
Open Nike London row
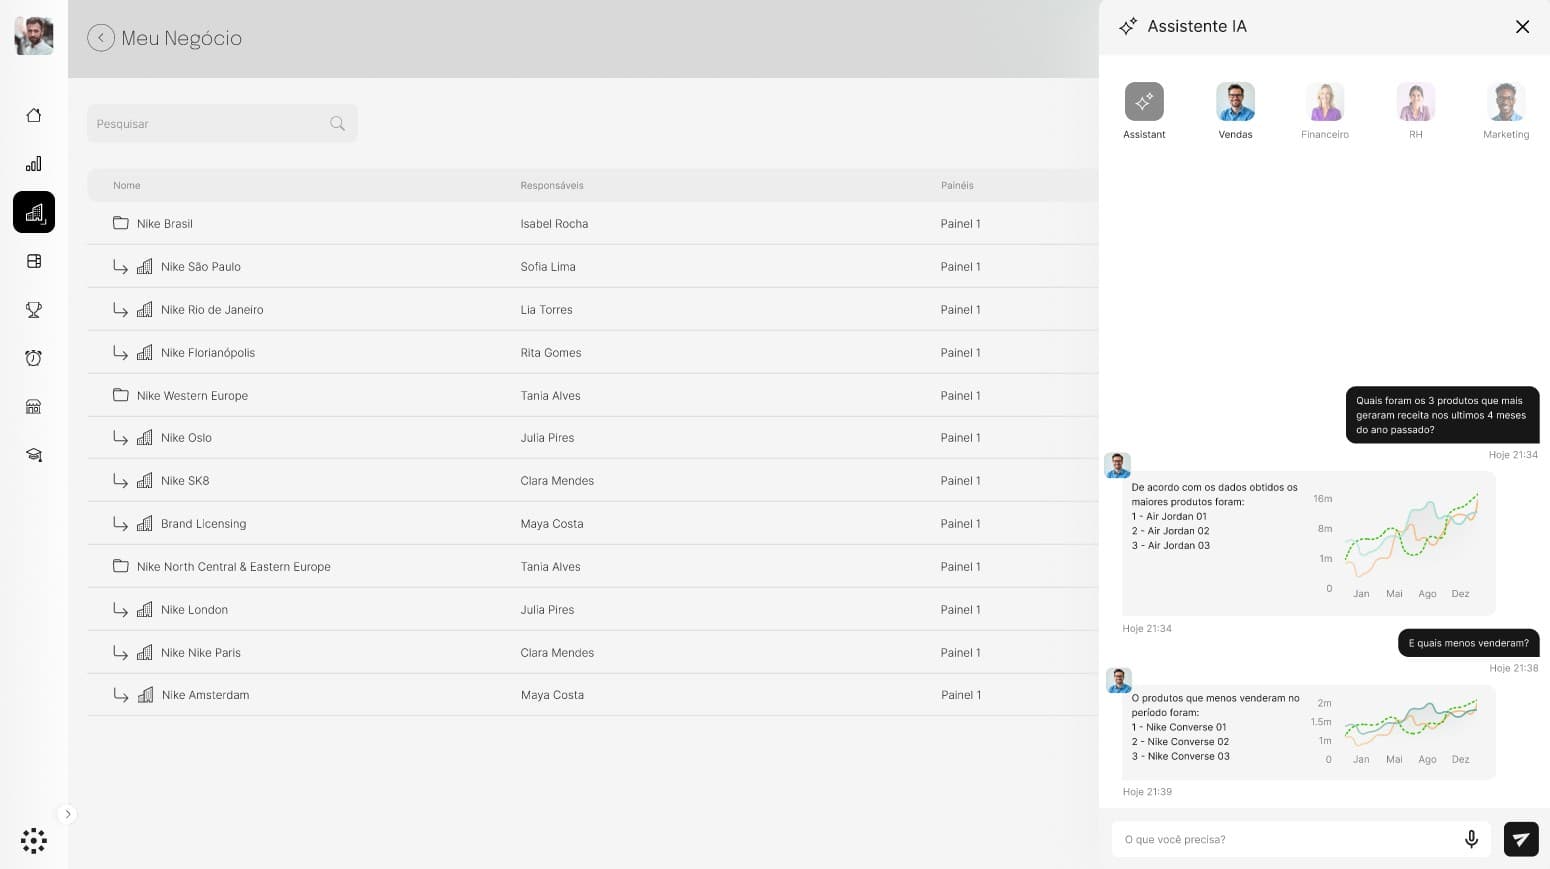(x=592, y=610)
